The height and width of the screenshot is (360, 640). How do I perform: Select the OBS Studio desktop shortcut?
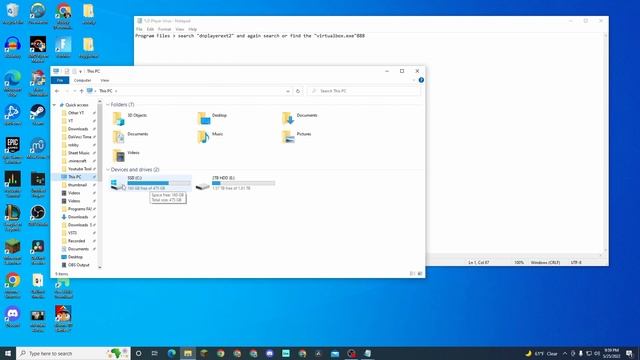coord(38,216)
